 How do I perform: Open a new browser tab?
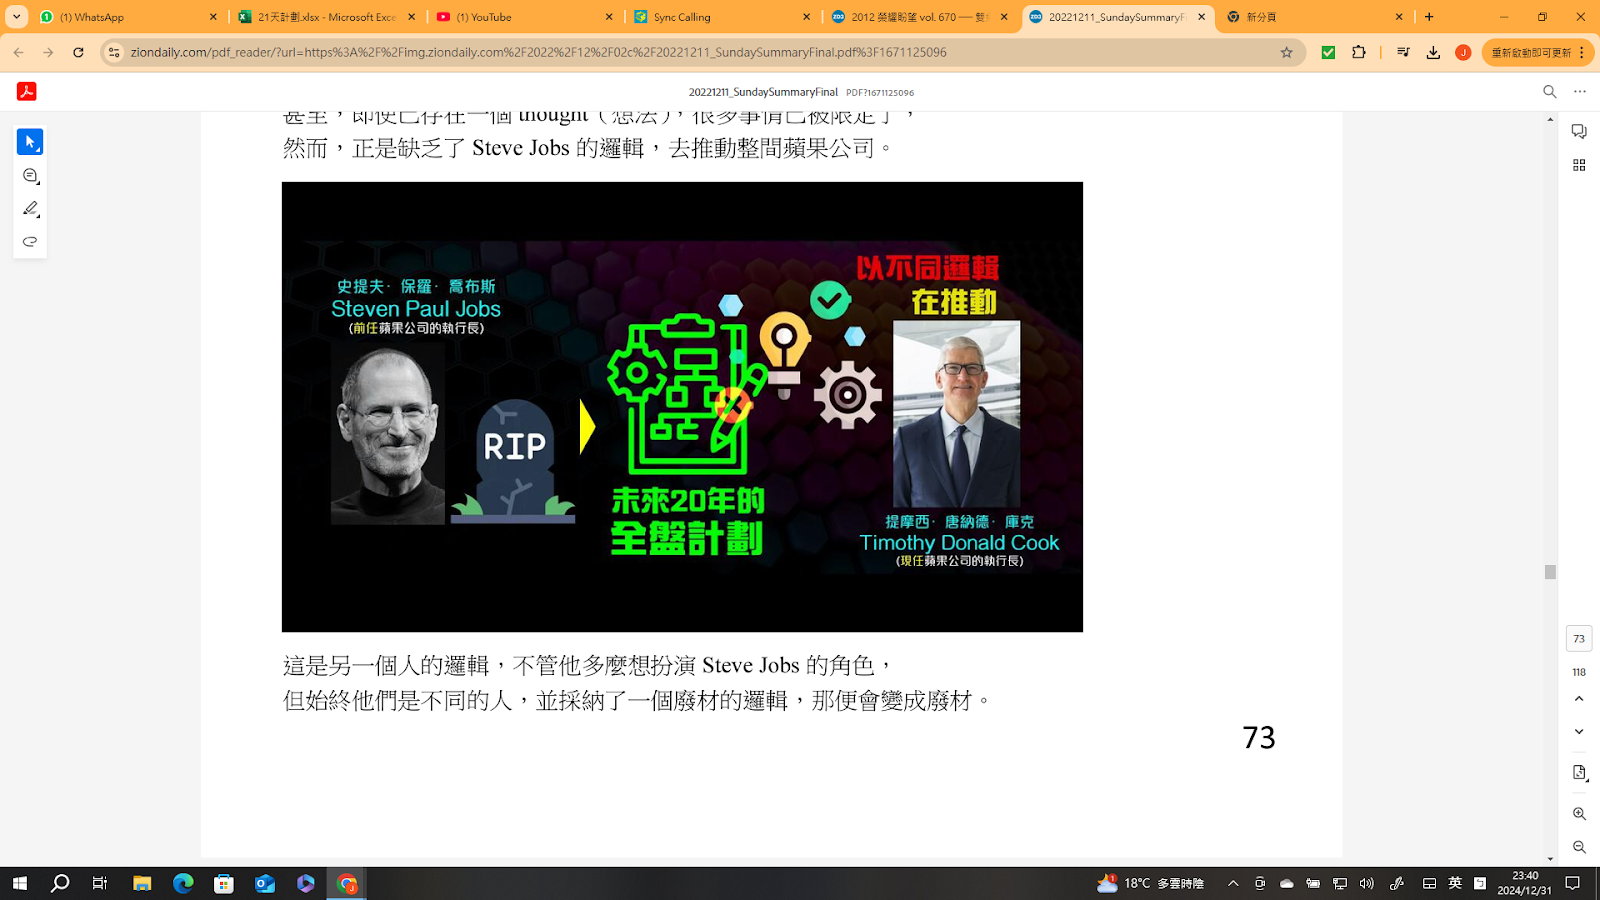tap(1429, 17)
